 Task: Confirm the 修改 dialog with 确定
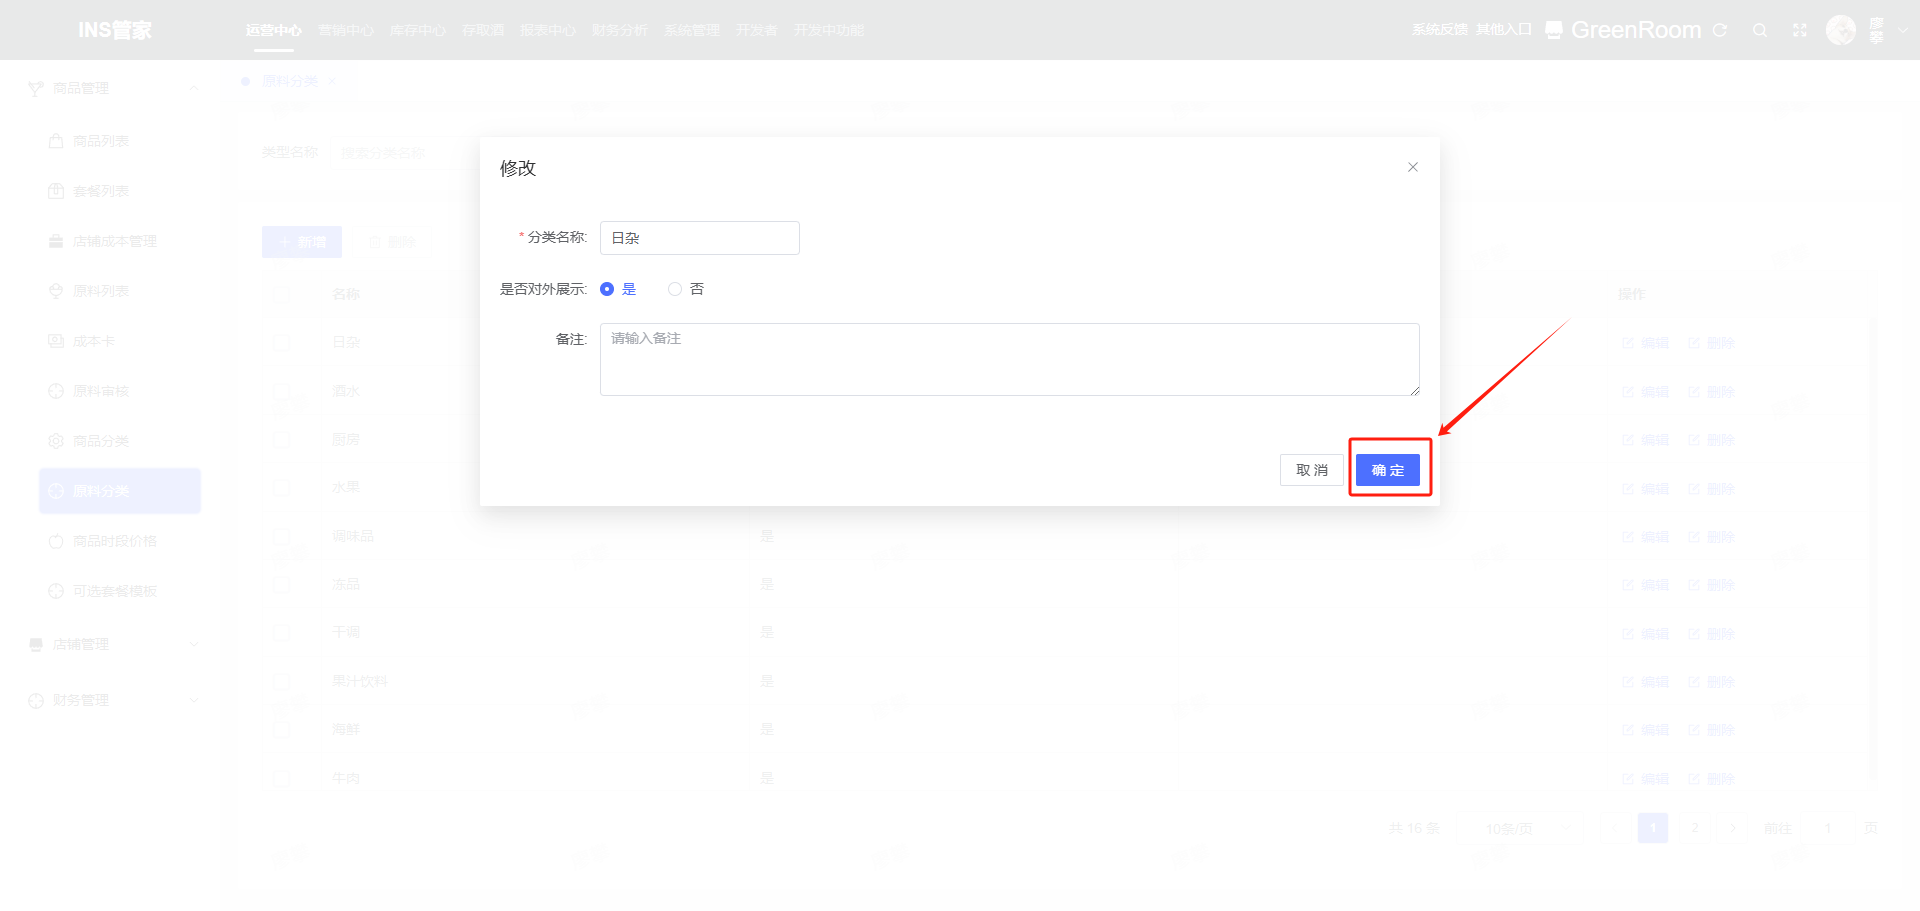click(x=1387, y=470)
